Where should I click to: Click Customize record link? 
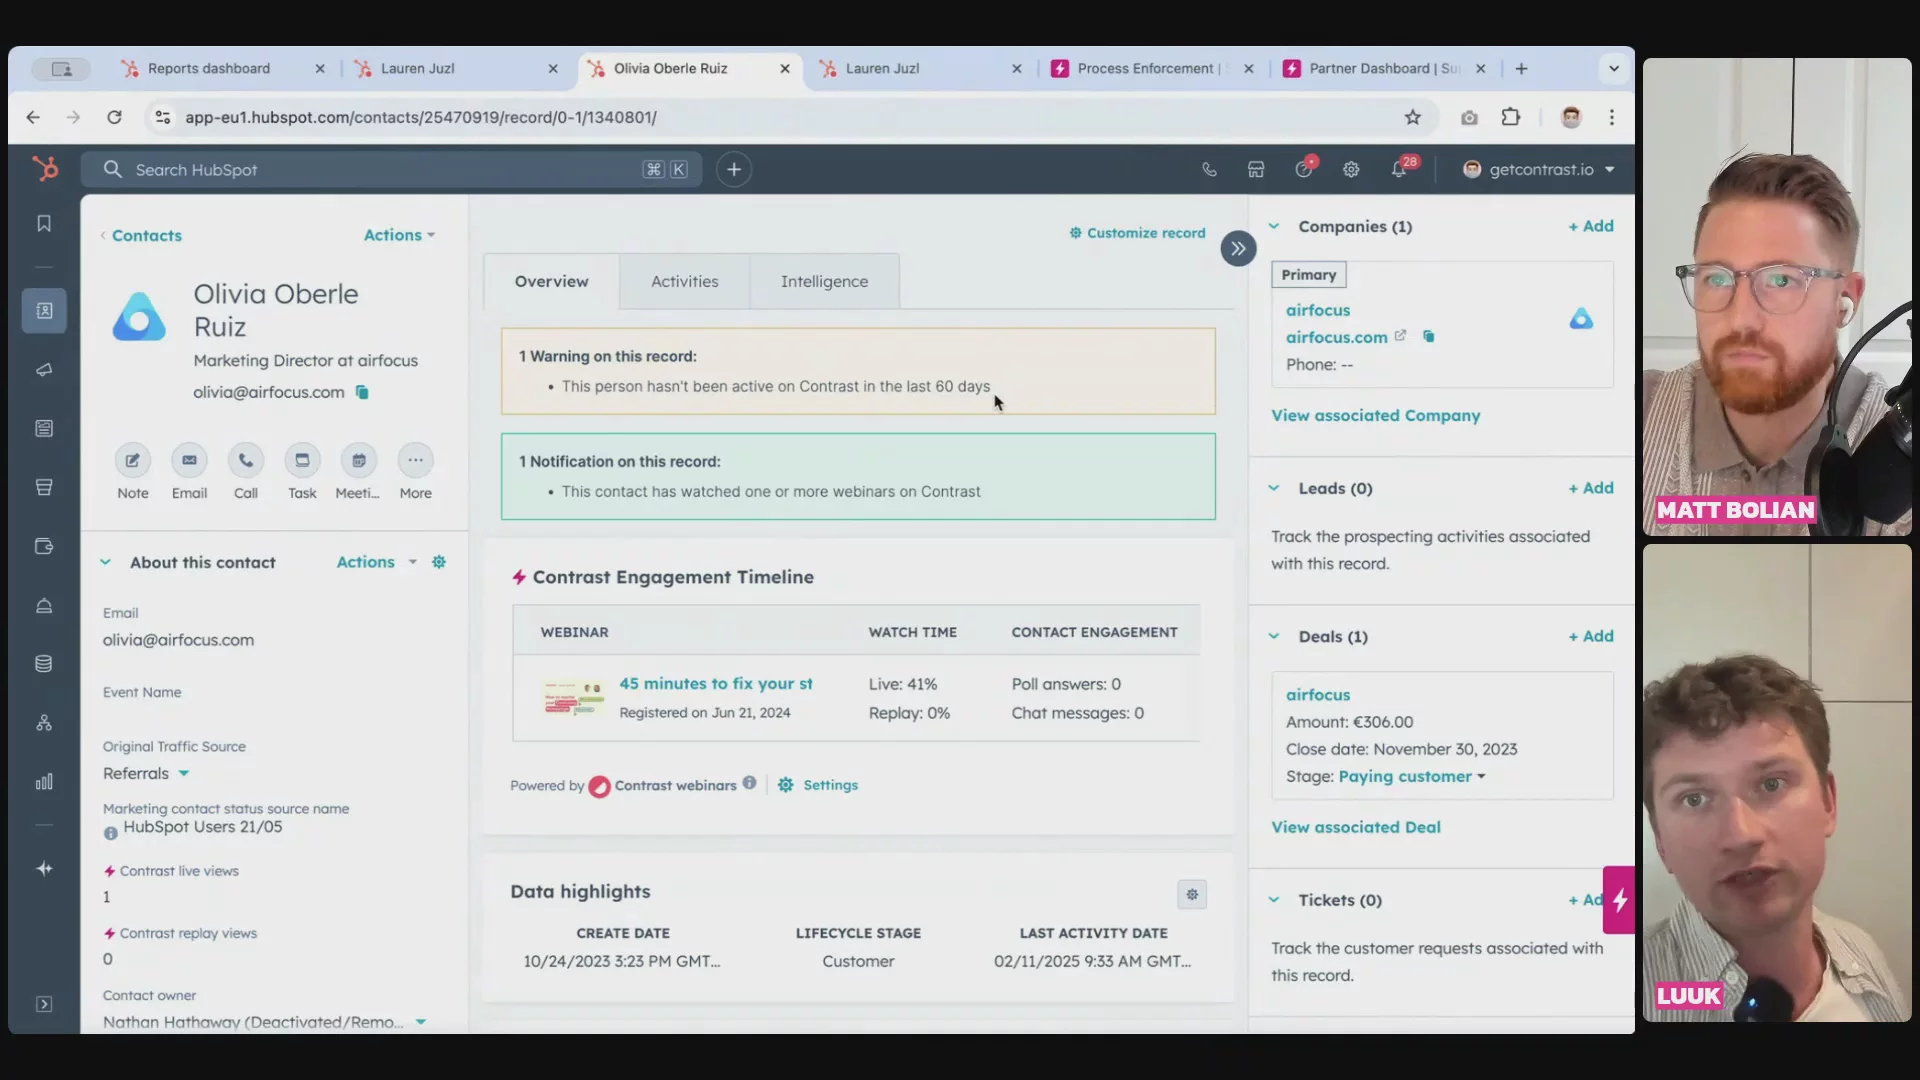pyautogui.click(x=1138, y=233)
